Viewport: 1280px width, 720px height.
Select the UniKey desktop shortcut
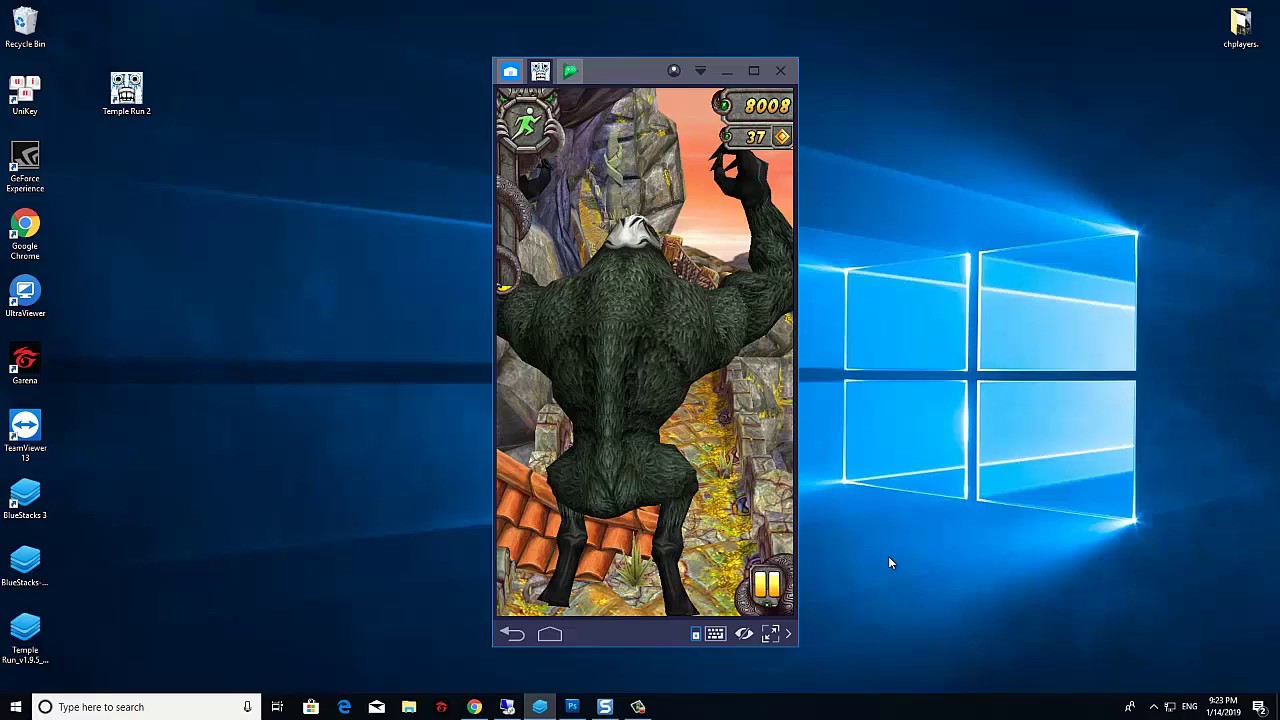click(x=25, y=95)
